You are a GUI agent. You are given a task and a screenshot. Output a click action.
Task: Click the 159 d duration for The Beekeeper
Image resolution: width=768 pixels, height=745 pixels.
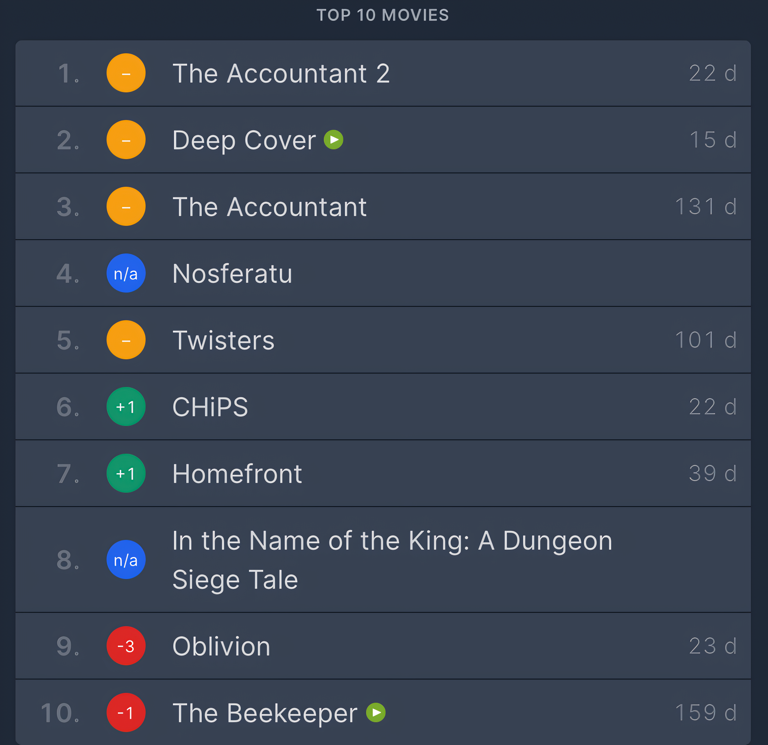click(706, 713)
